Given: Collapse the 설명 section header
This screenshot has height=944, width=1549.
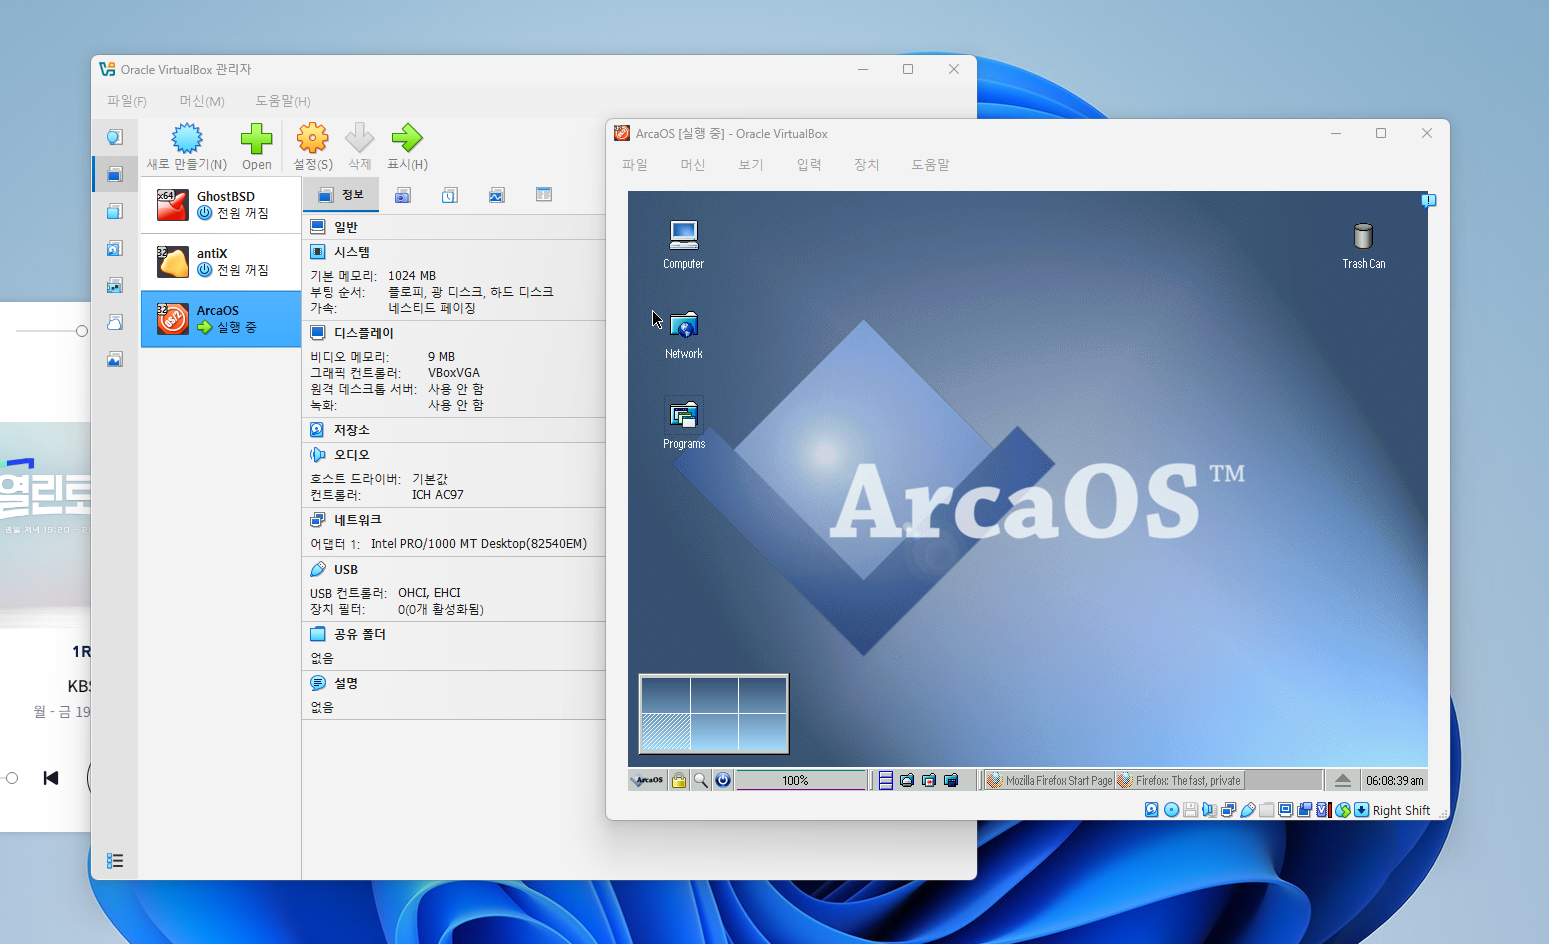Looking at the screenshot, I should pyautogui.click(x=454, y=683).
